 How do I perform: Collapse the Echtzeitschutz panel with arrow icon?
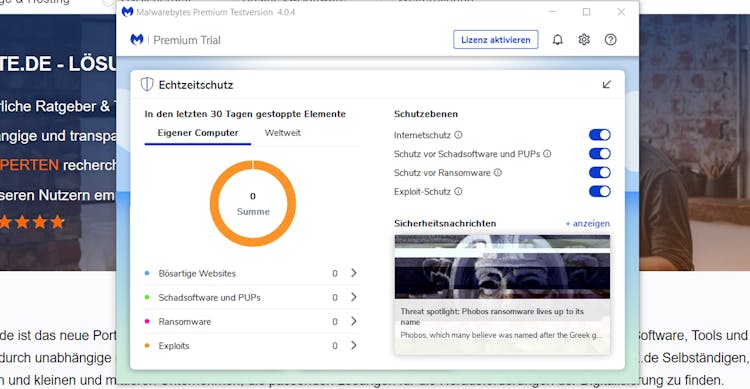607,85
